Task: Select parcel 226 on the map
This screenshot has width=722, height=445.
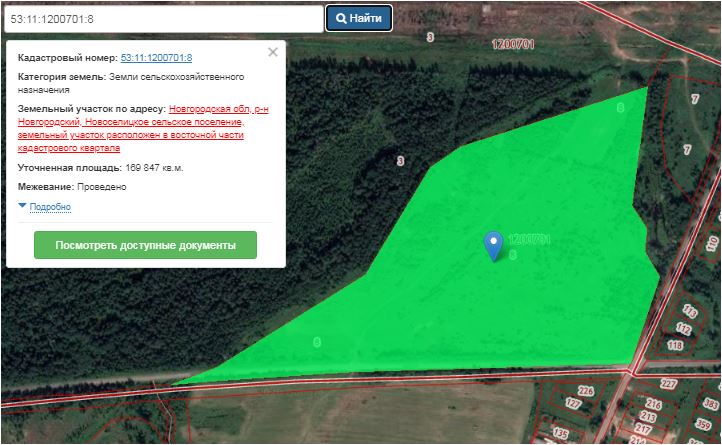Action: tap(586, 391)
